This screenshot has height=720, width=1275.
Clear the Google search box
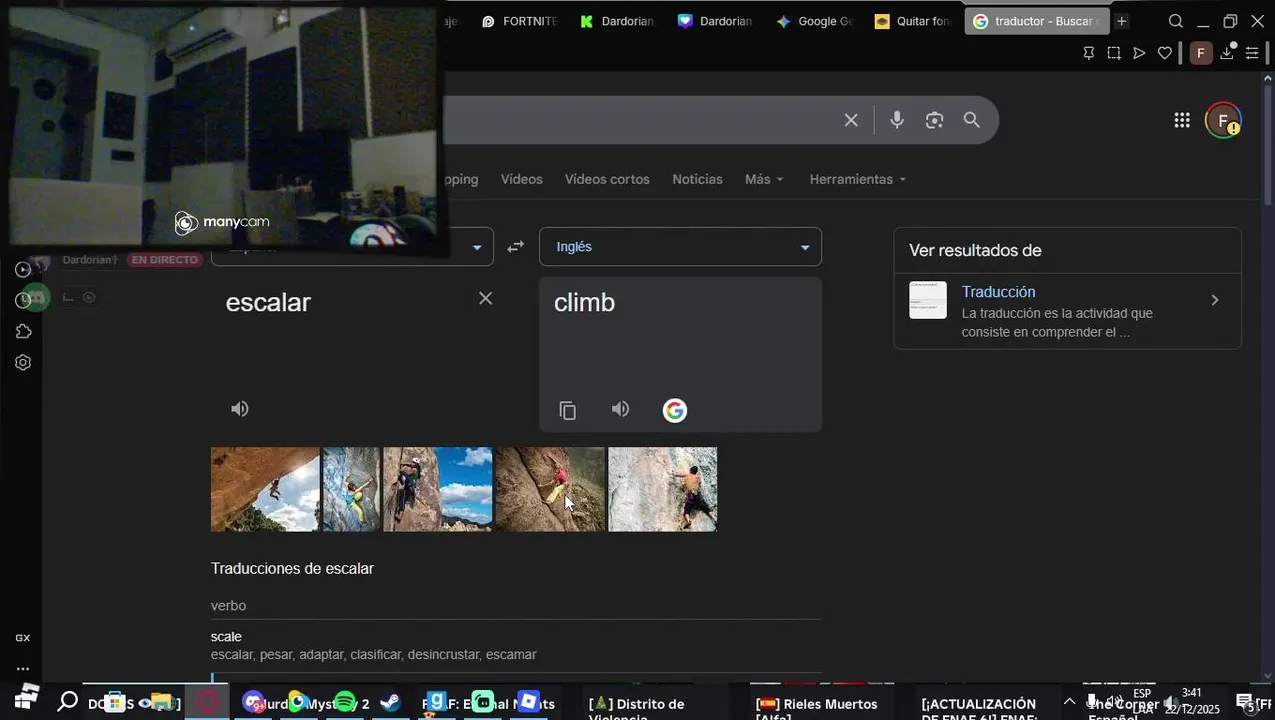pyautogui.click(x=851, y=120)
